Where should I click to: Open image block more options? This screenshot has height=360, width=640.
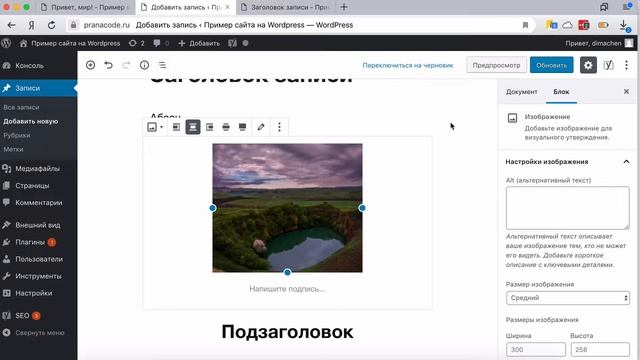pyautogui.click(x=279, y=127)
